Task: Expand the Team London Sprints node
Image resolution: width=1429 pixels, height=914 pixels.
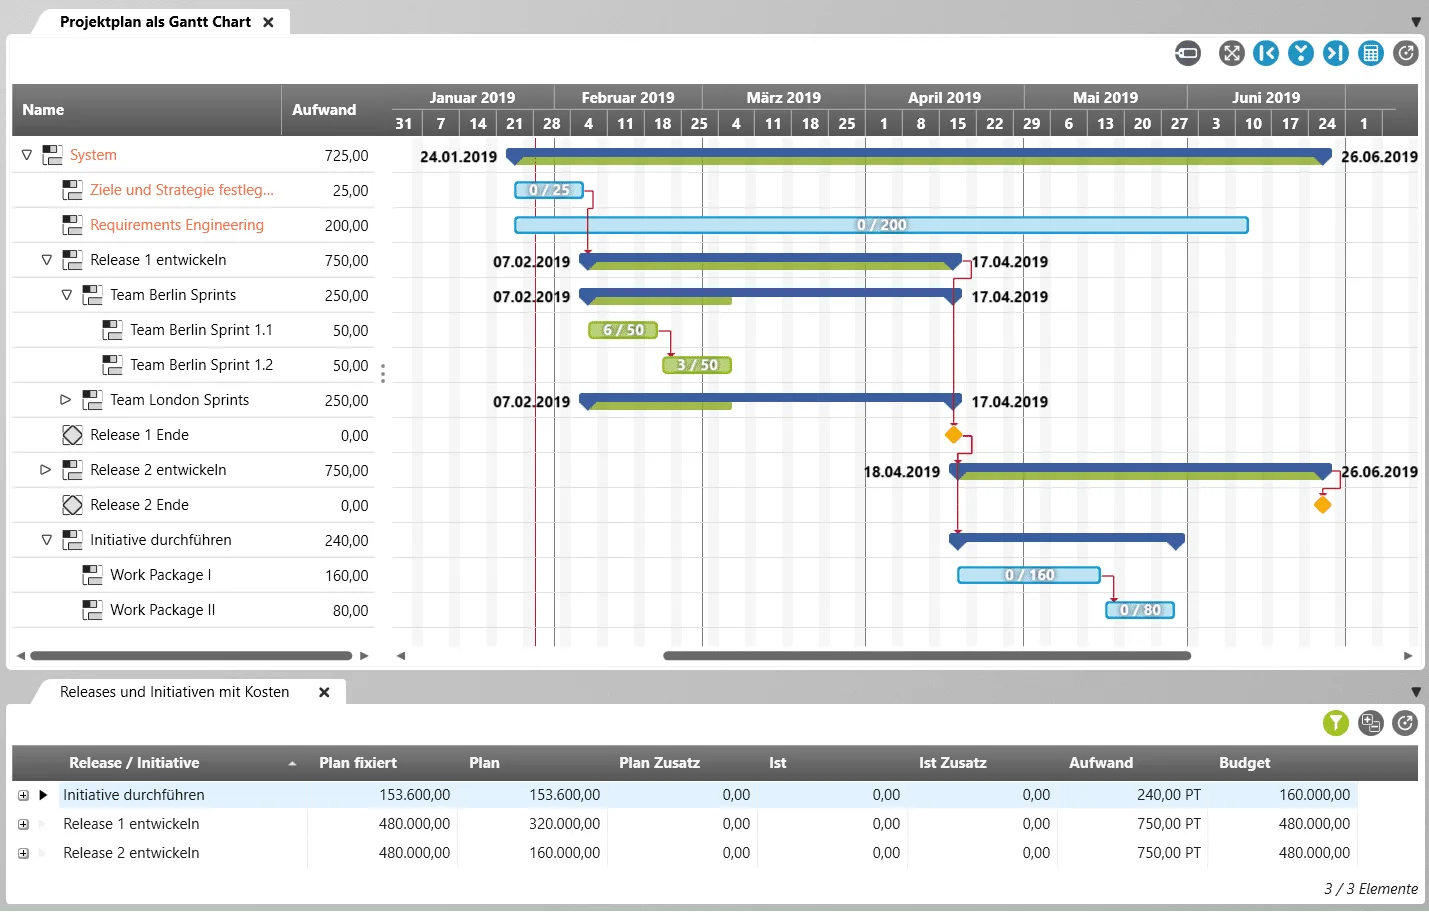Action: coord(66,400)
